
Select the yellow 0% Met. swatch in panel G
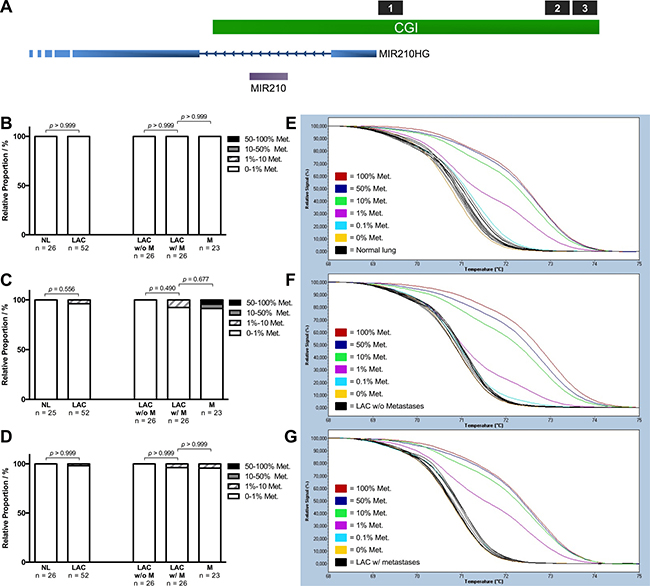coord(342,547)
